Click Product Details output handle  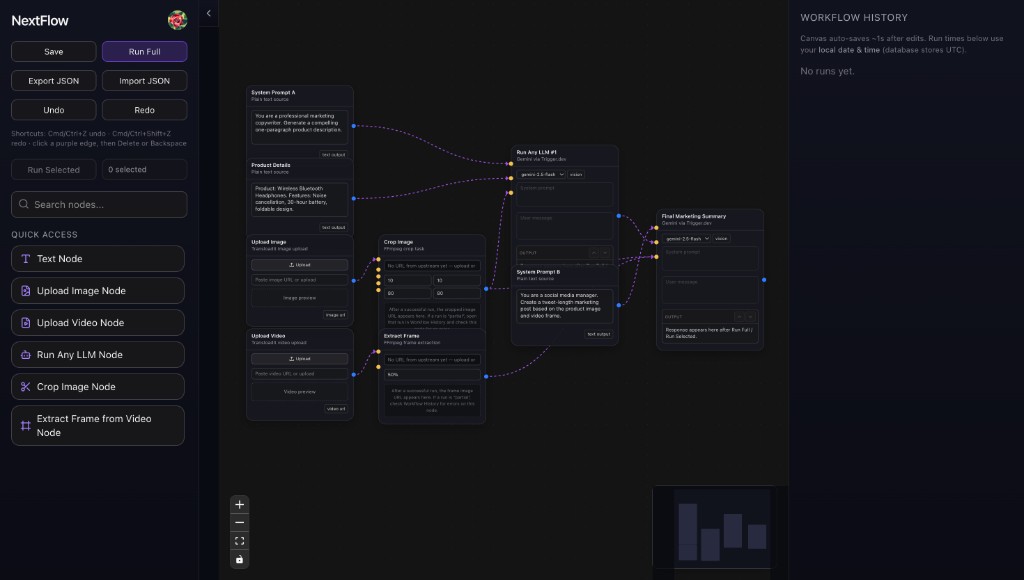point(354,199)
